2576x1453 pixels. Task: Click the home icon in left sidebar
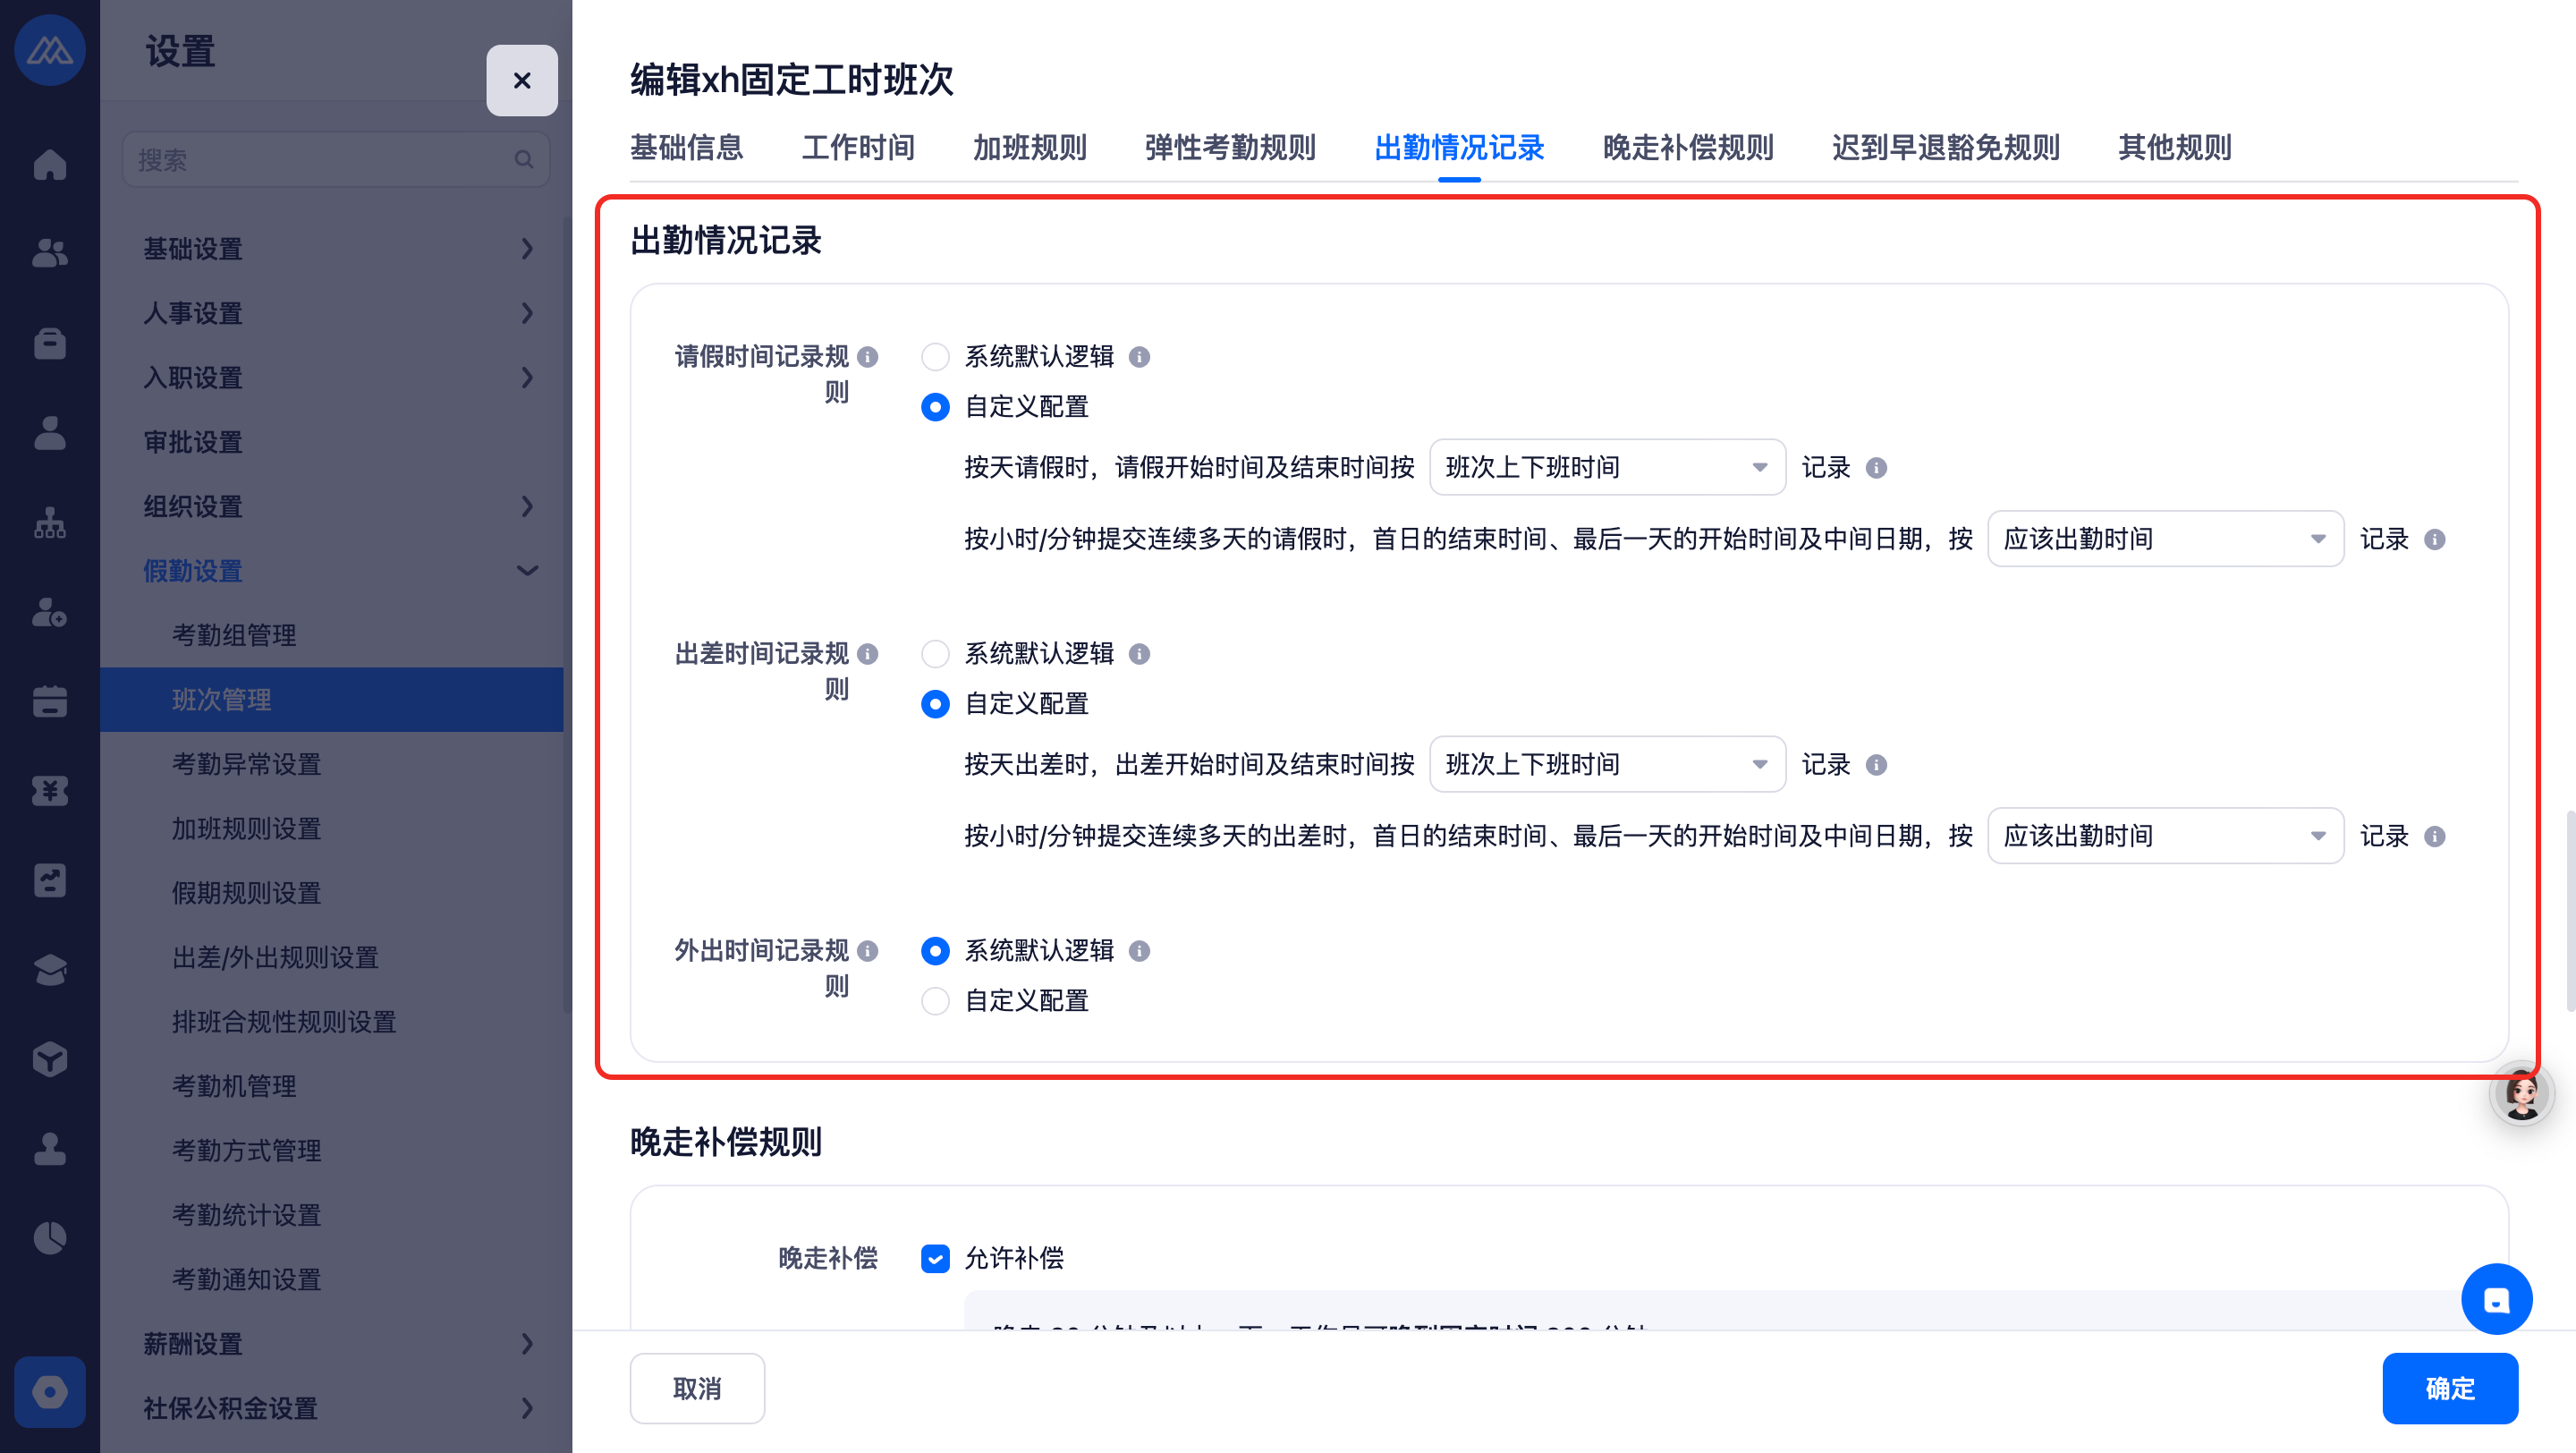tap(49, 163)
